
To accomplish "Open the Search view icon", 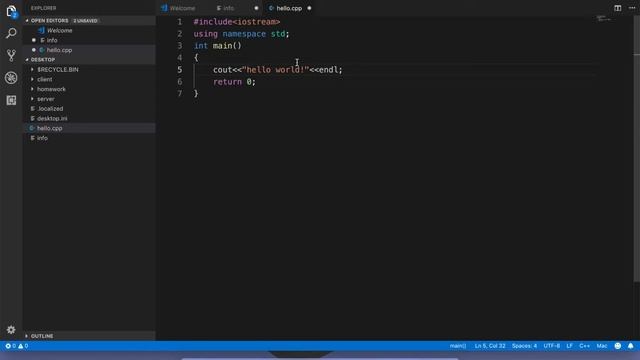I will click(11, 33).
